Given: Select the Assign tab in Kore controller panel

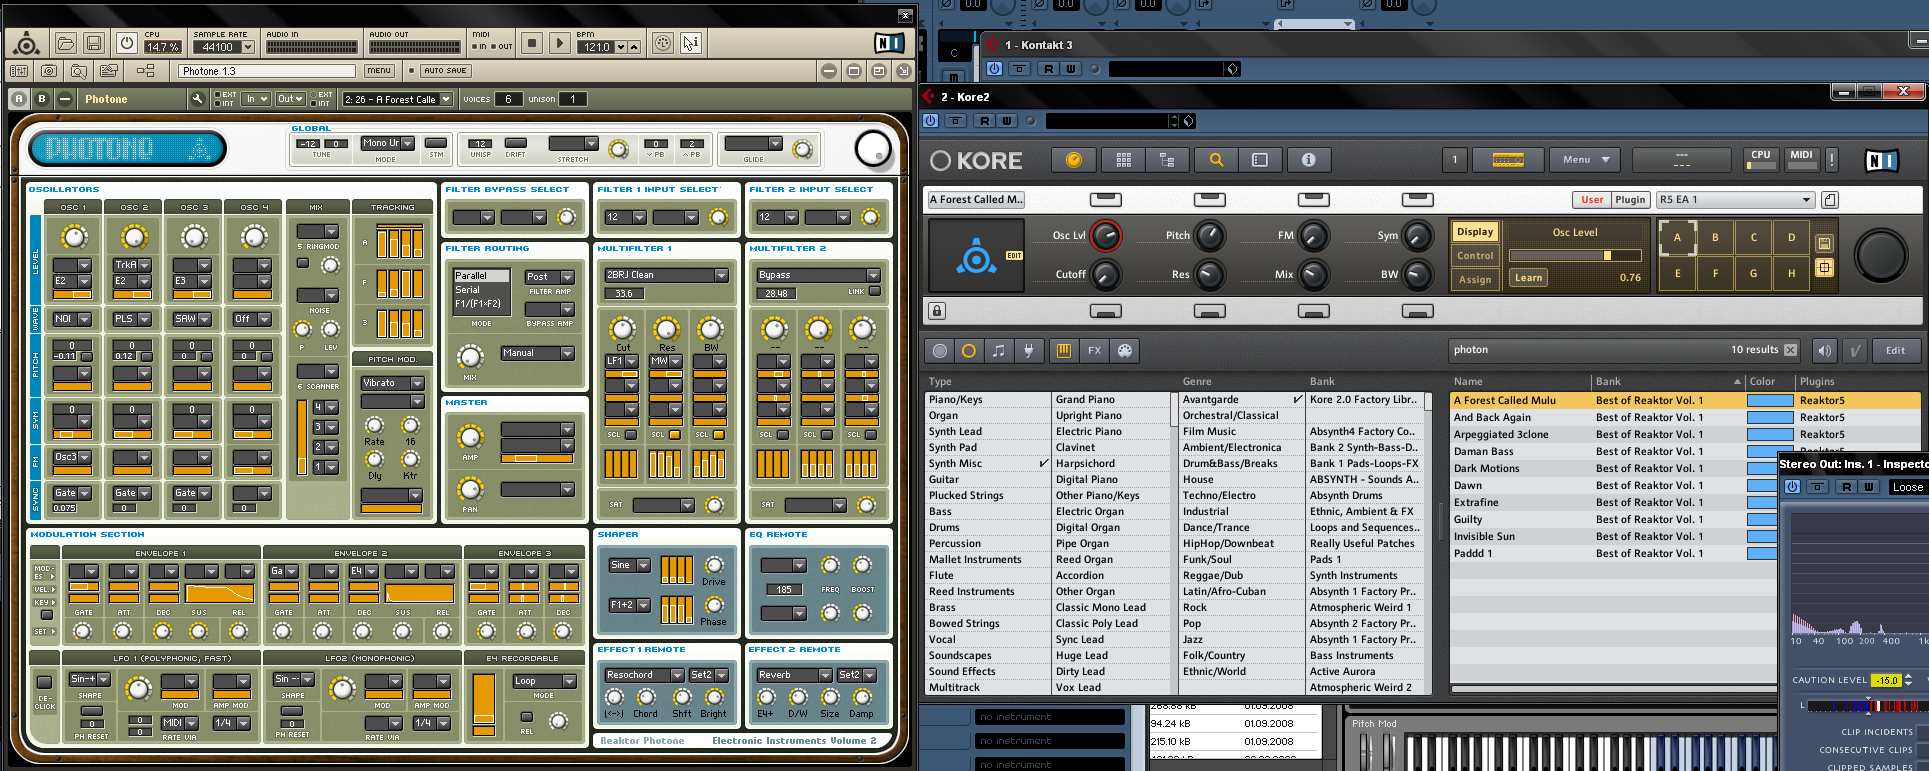Looking at the screenshot, I should pyautogui.click(x=1475, y=280).
